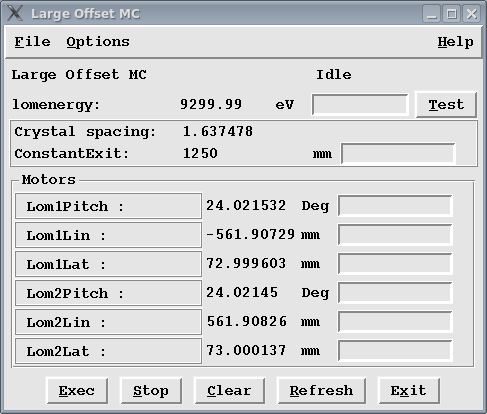Select the lomenergy value 9299.99
This screenshot has height=414, width=487.
click(x=211, y=104)
